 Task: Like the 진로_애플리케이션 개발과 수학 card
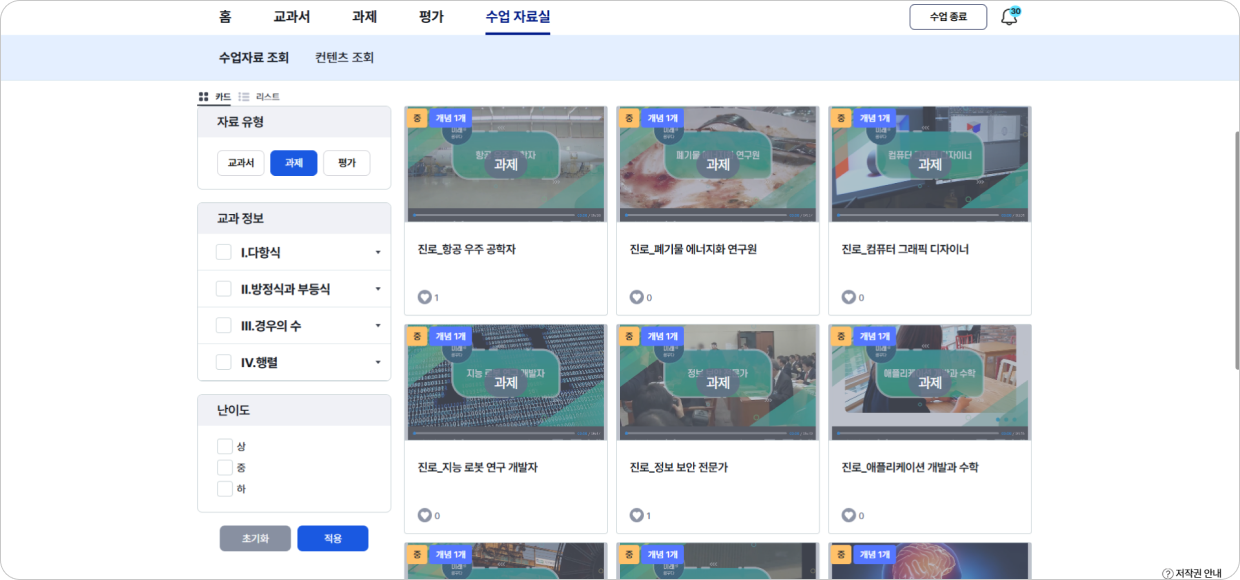[848, 515]
